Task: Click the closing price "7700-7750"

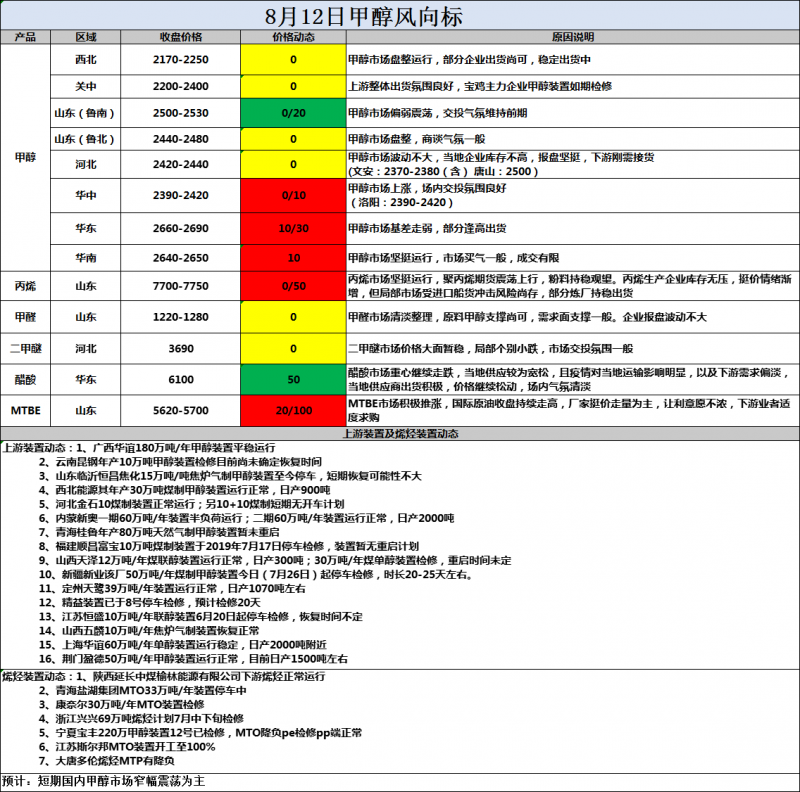Action: [181, 286]
